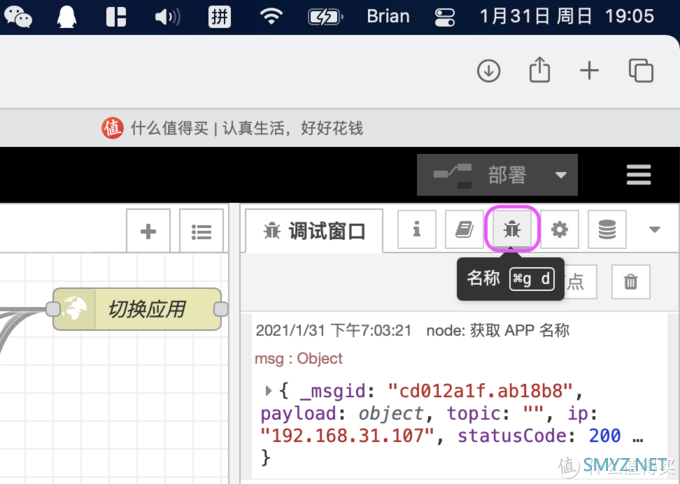This screenshot has width=680, height=484.
Task: Click the 切换应用 node output port
Action: pyautogui.click(x=221, y=309)
